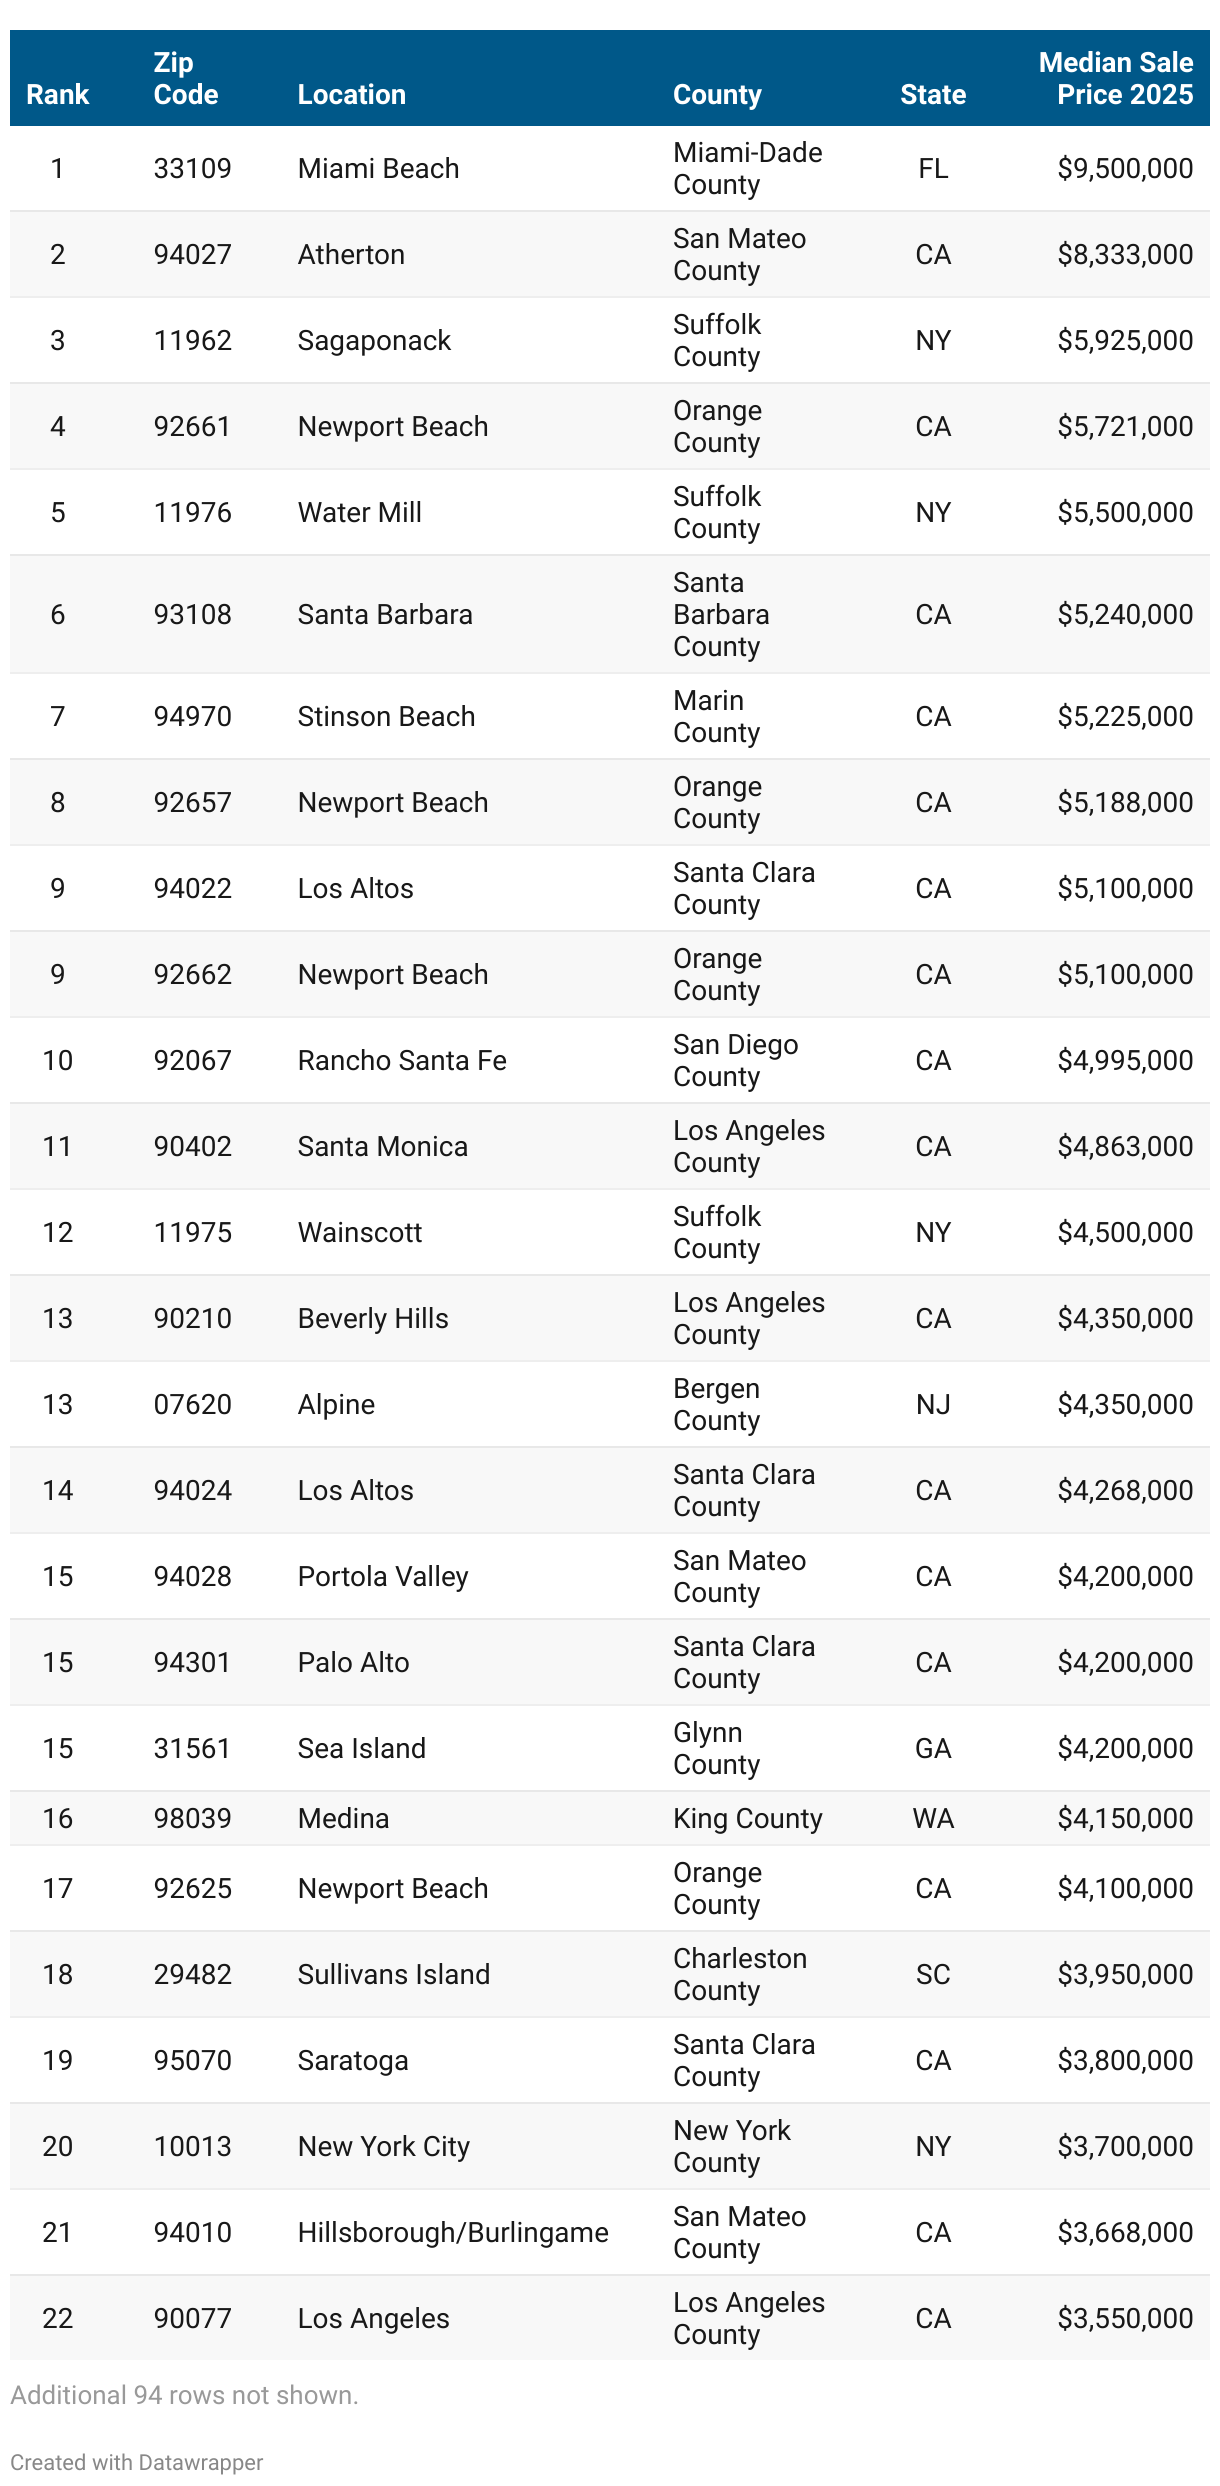Click the Rancho Santa Fe row
Screen dimensions: 1220x2486
tap(402, 1060)
